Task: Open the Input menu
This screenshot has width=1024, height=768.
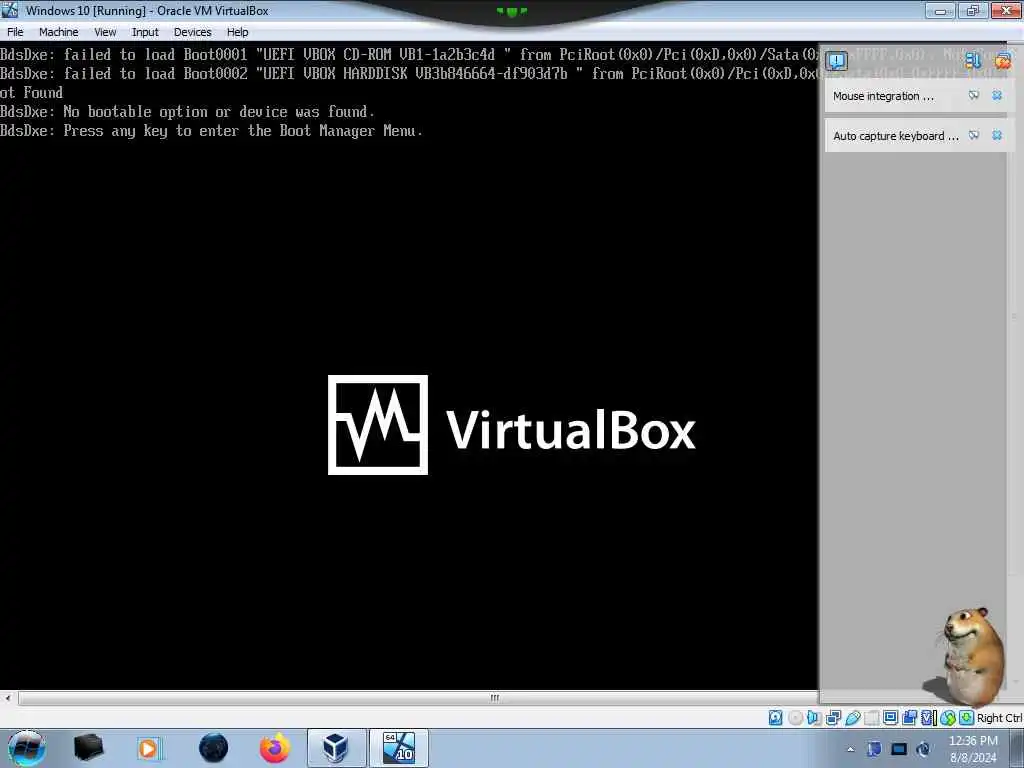Action: (145, 32)
